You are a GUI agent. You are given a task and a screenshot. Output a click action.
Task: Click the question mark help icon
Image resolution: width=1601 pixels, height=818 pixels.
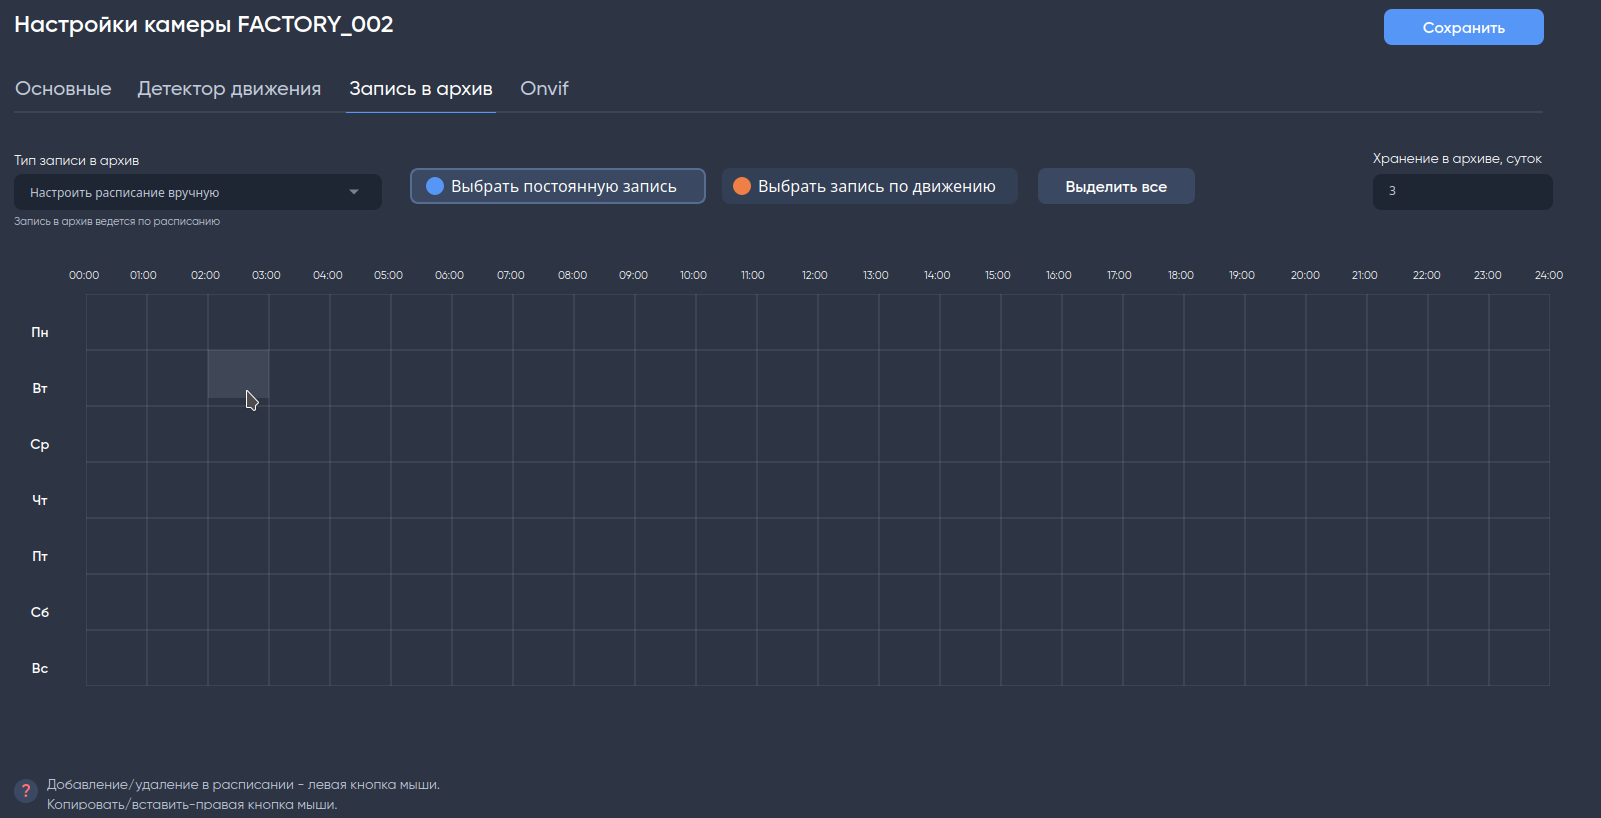[26, 790]
